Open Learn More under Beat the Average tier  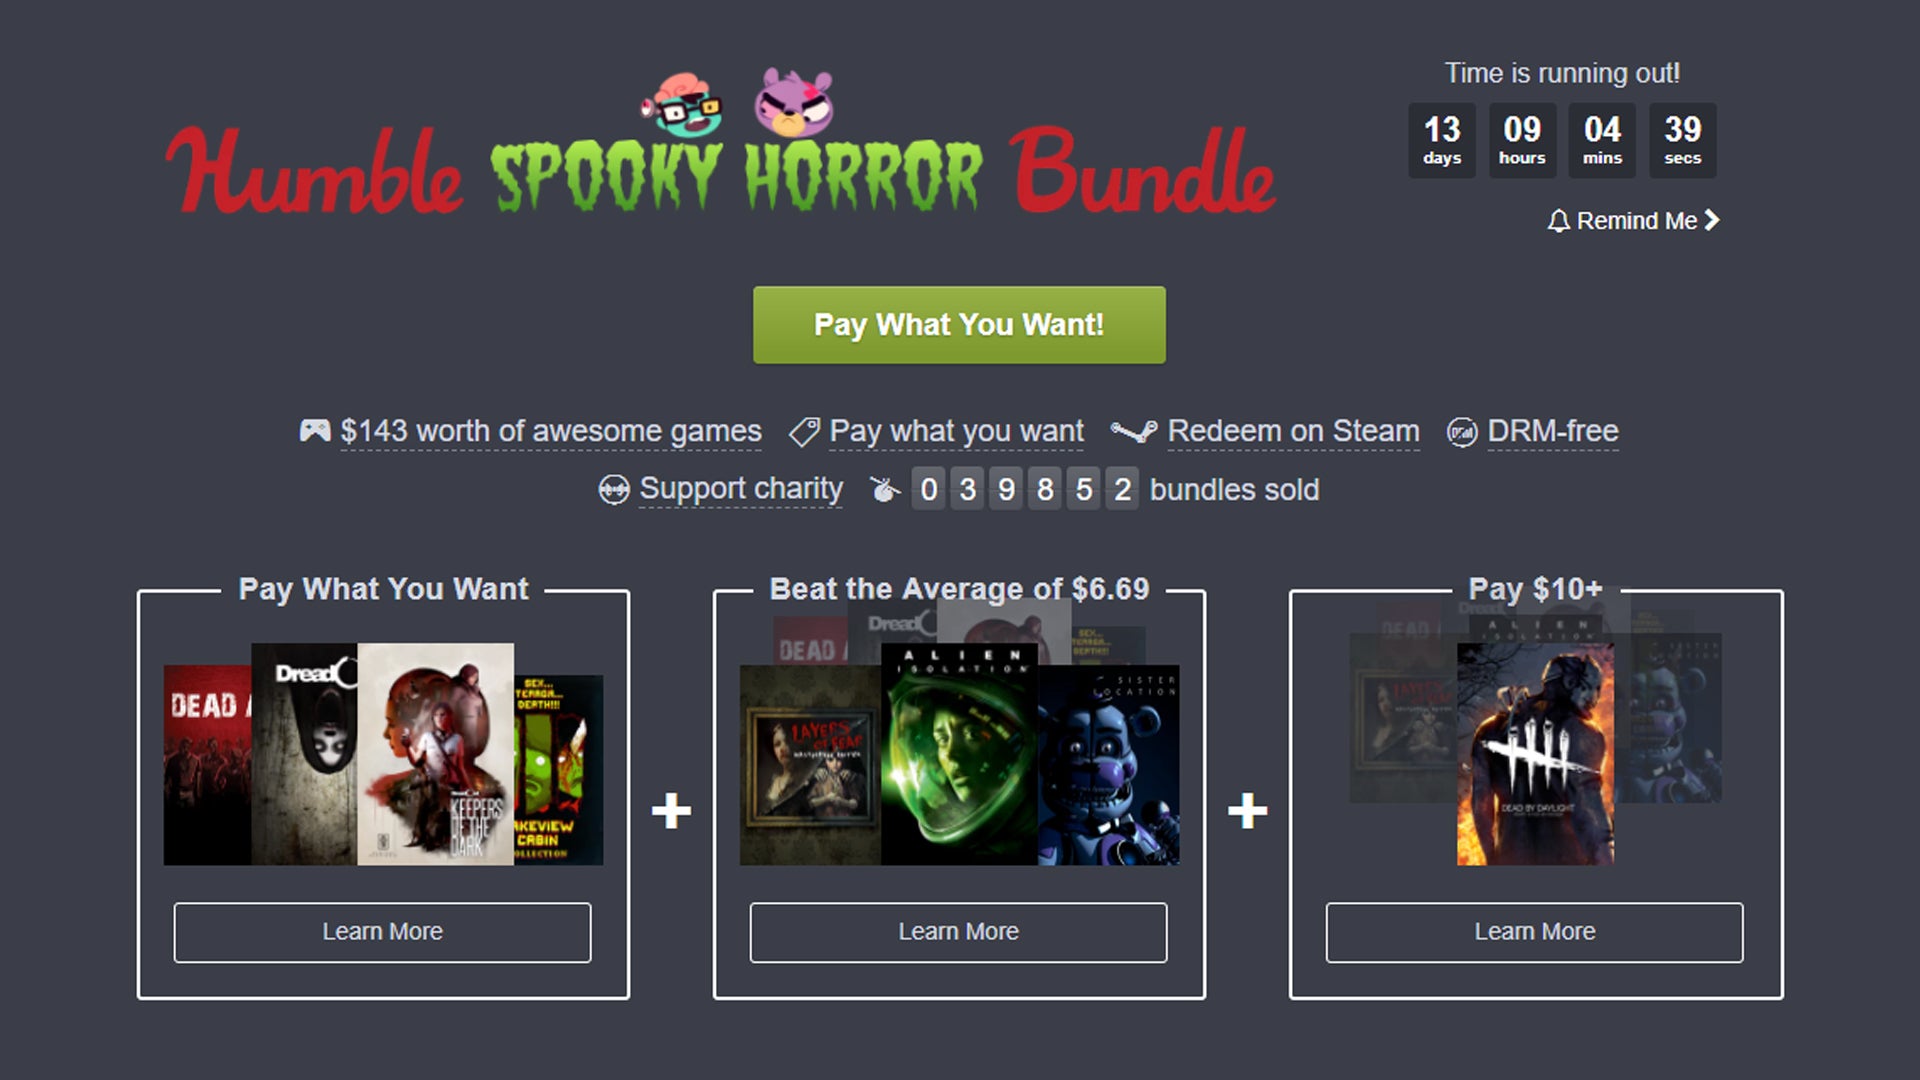[958, 932]
